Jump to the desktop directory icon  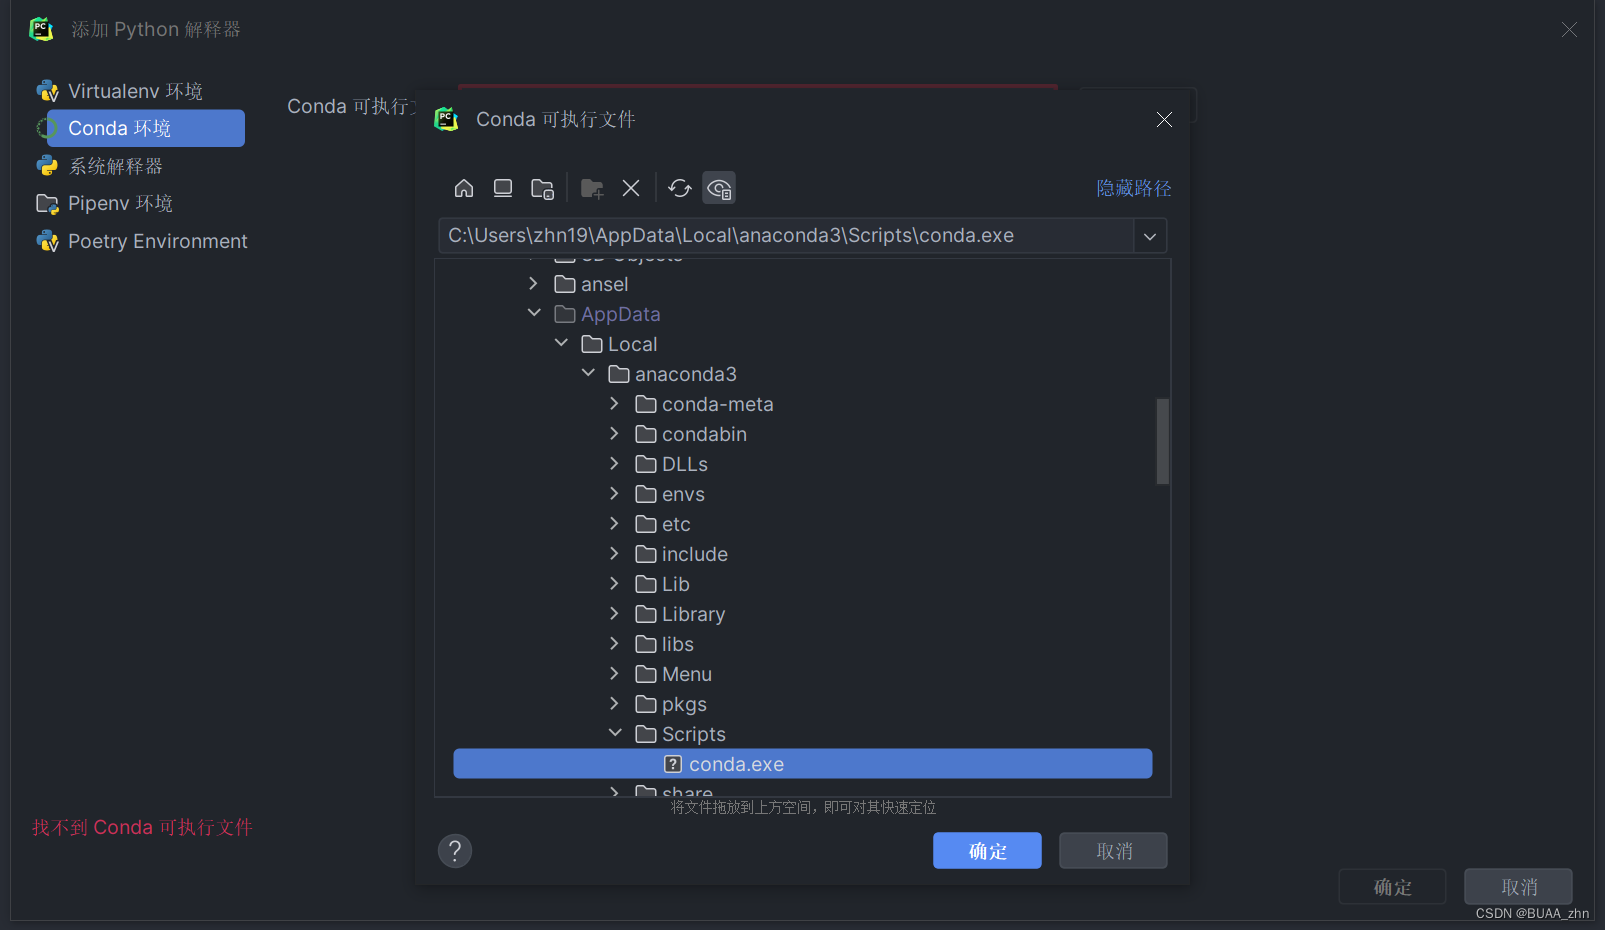point(503,188)
